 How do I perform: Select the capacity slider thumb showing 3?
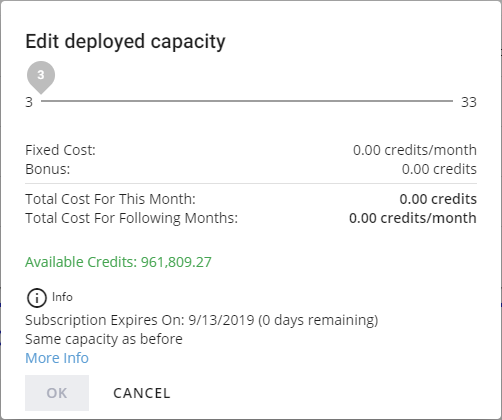pos(41,77)
